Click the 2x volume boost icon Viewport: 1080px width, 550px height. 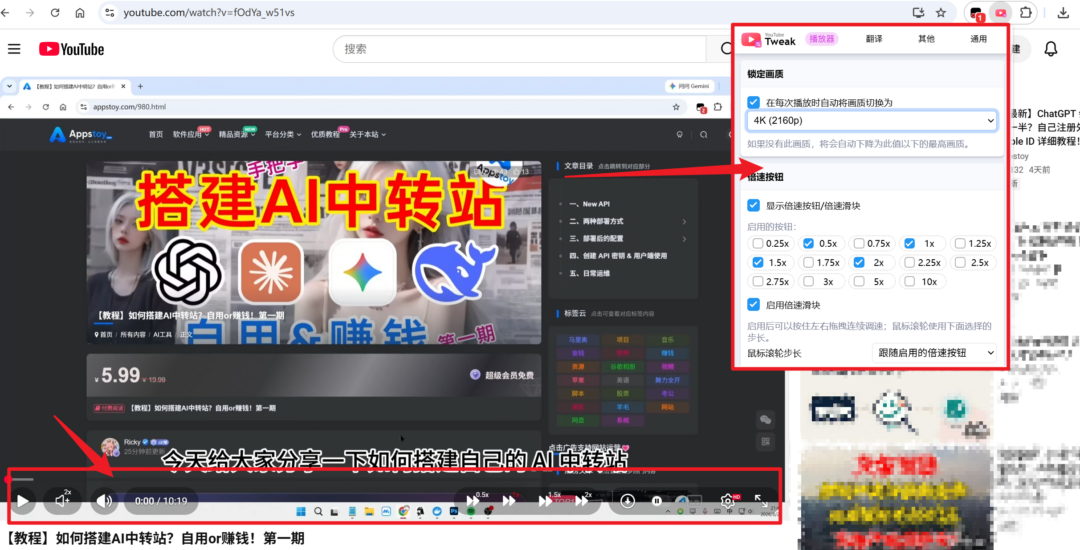pyautogui.click(x=63, y=500)
